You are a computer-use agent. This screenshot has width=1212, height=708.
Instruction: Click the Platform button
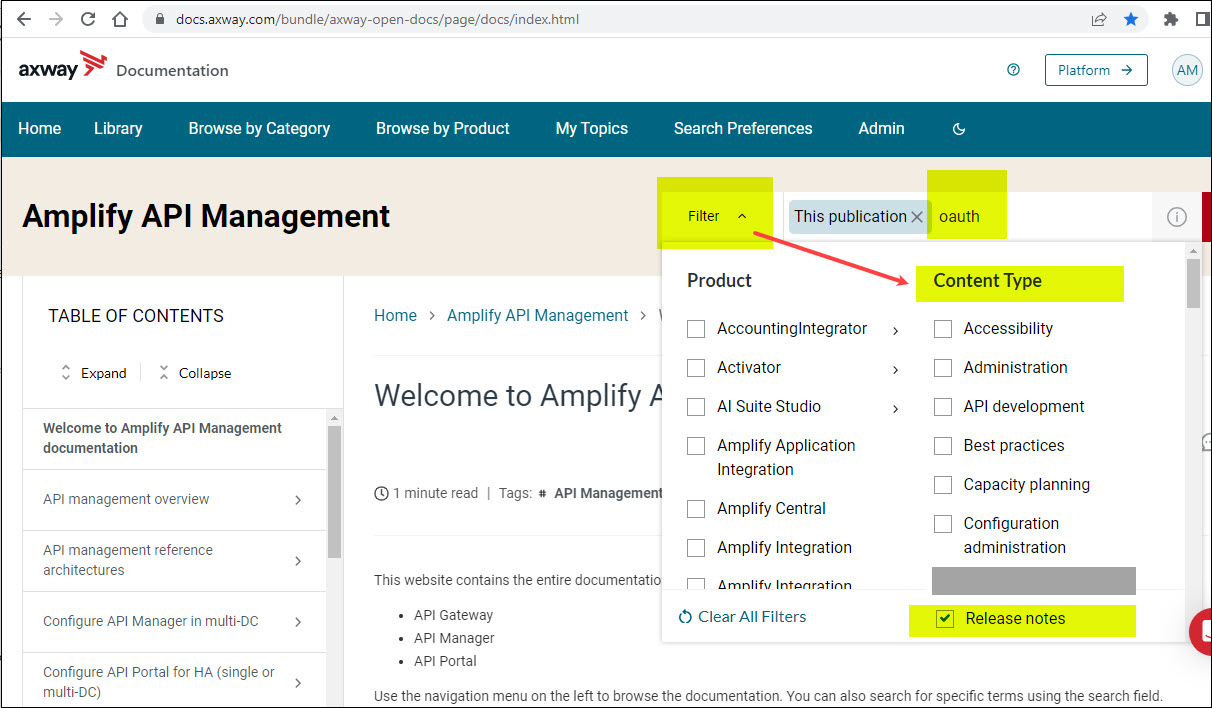point(1095,70)
